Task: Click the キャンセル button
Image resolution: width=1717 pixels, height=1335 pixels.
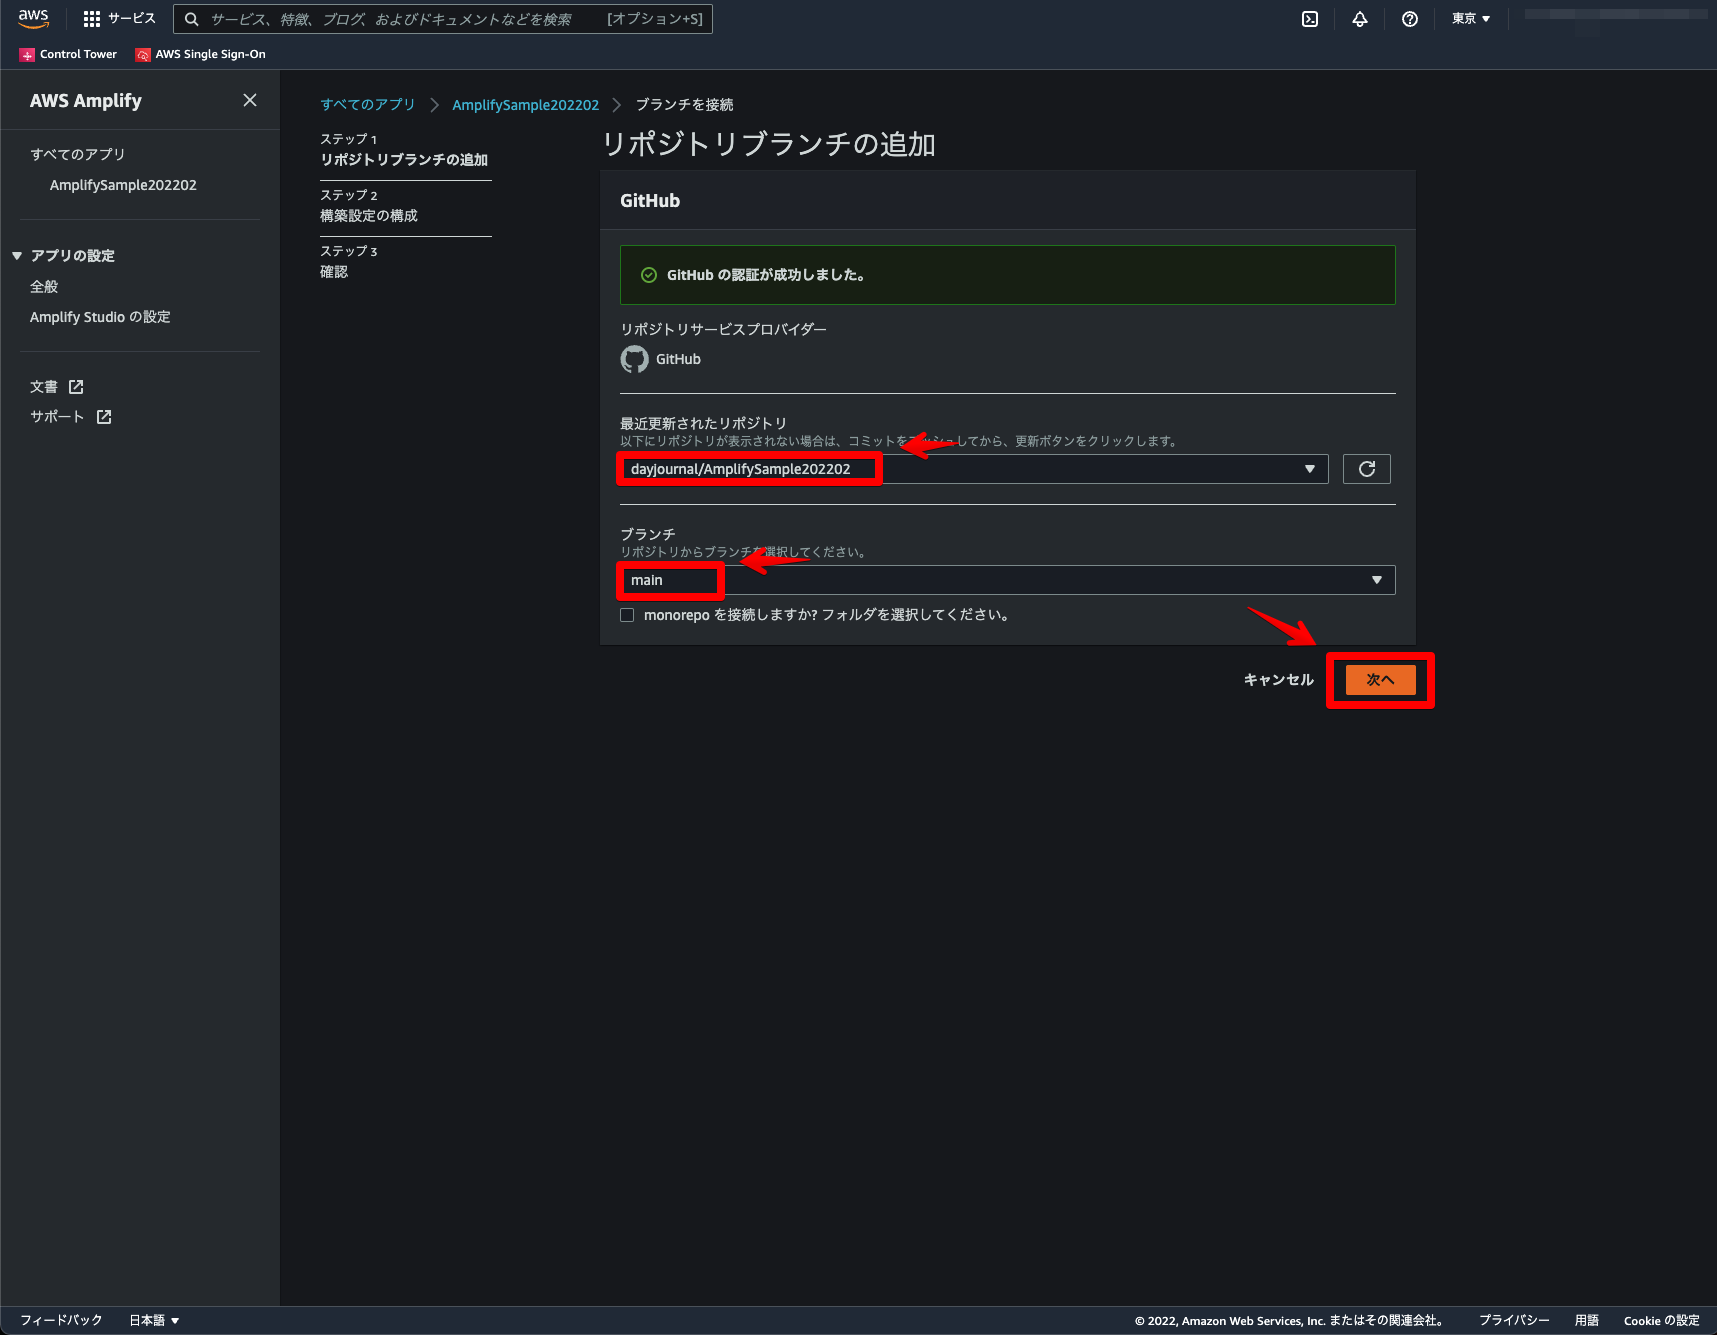Action: (1278, 680)
